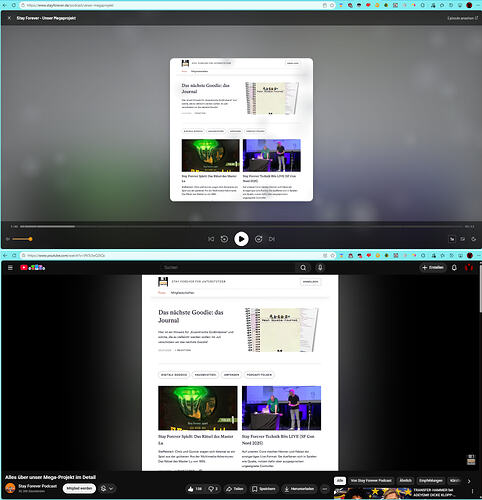This screenshot has width=482, height=500.
Task: Open more actions three-dot menu under video
Action: tap(325, 489)
